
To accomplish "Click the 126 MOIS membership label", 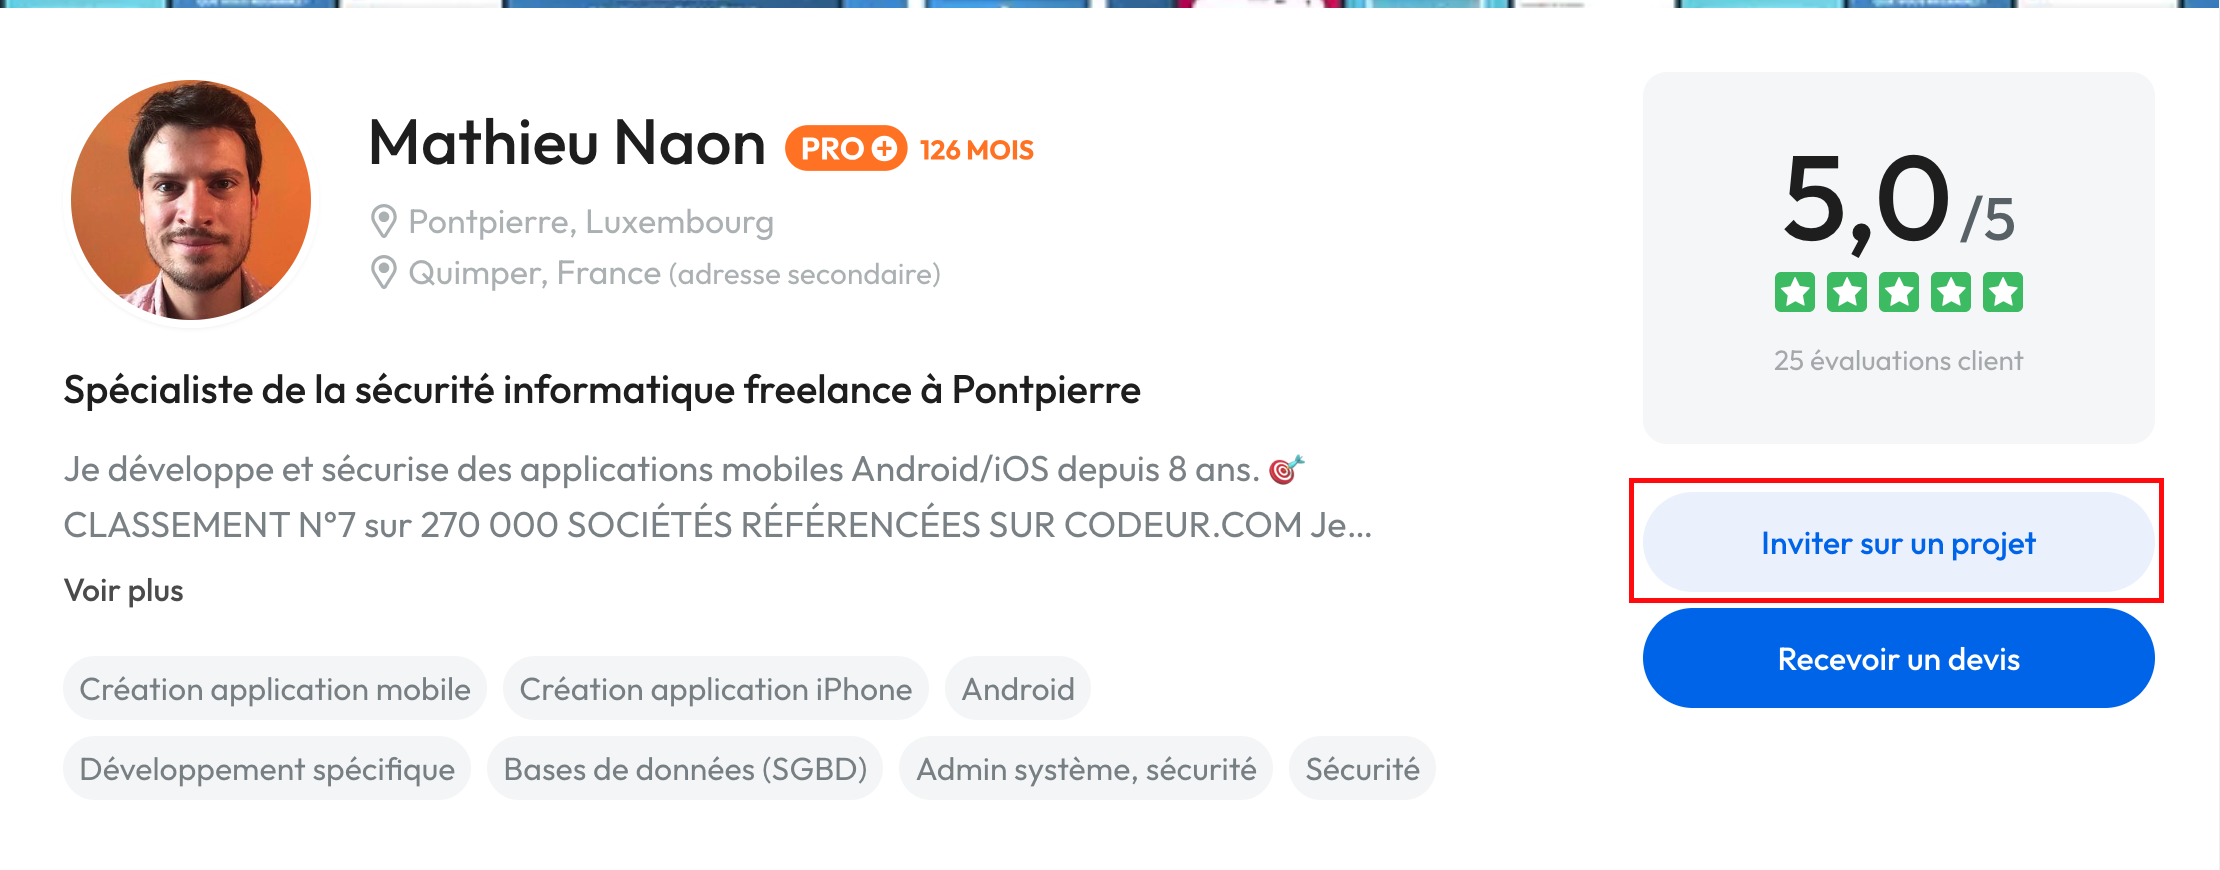I will pyautogui.click(x=976, y=150).
